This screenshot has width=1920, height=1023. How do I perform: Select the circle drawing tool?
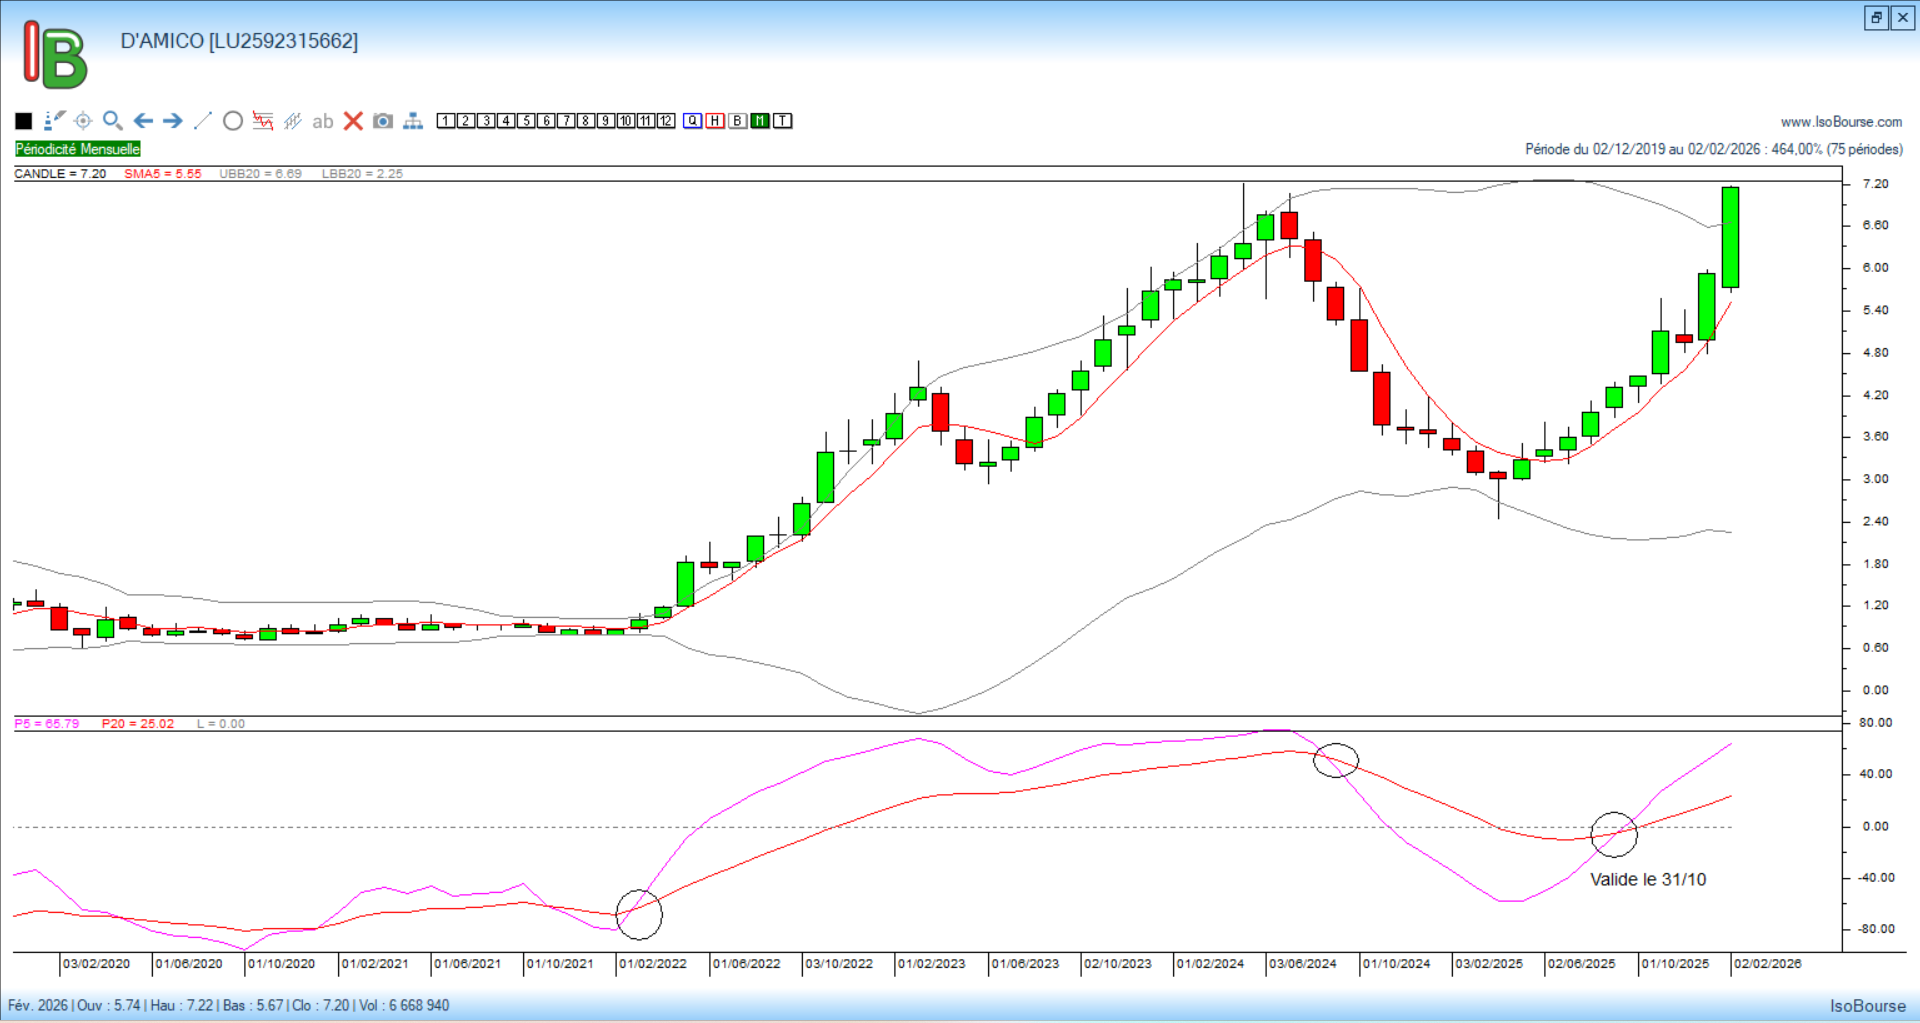[x=233, y=121]
